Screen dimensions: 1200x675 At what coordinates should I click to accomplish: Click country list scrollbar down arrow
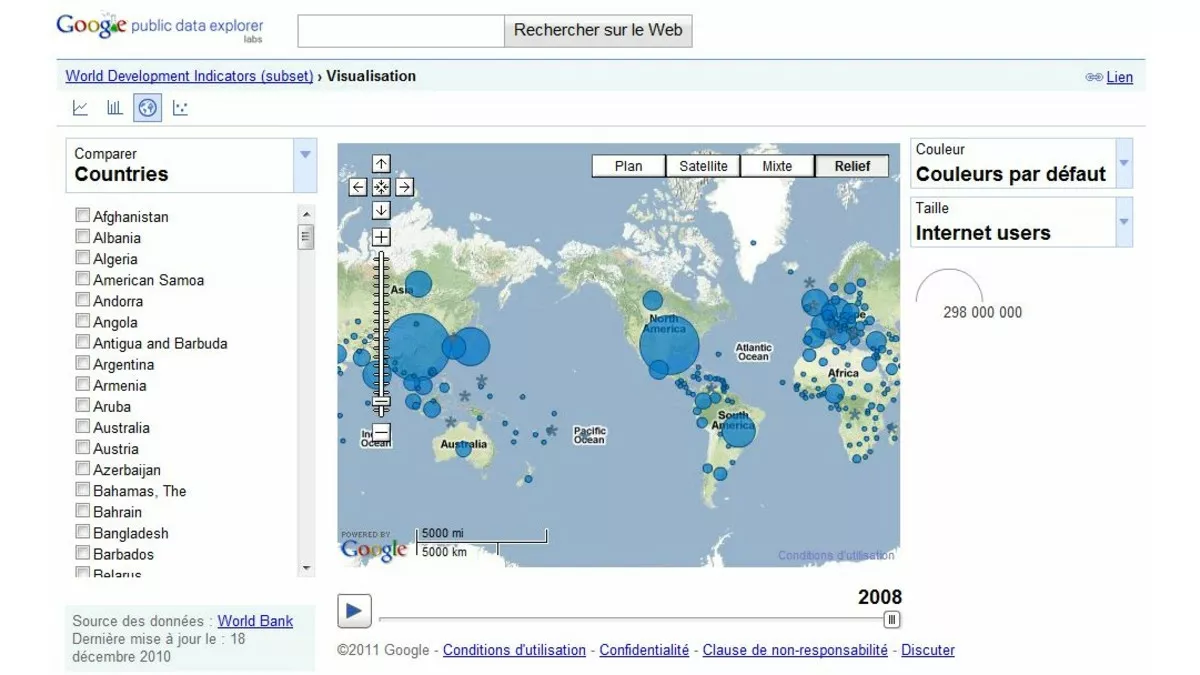(306, 568)
